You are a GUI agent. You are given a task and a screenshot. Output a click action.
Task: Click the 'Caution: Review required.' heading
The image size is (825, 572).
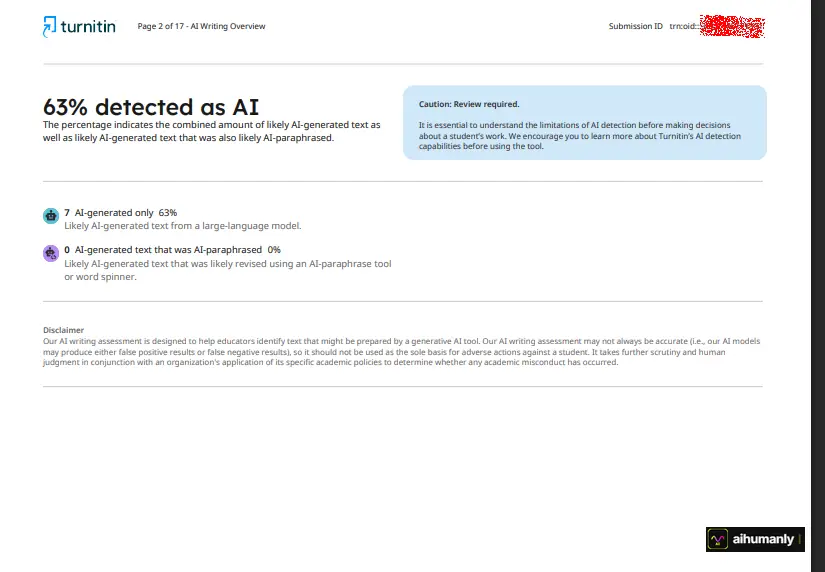point(469,104)
